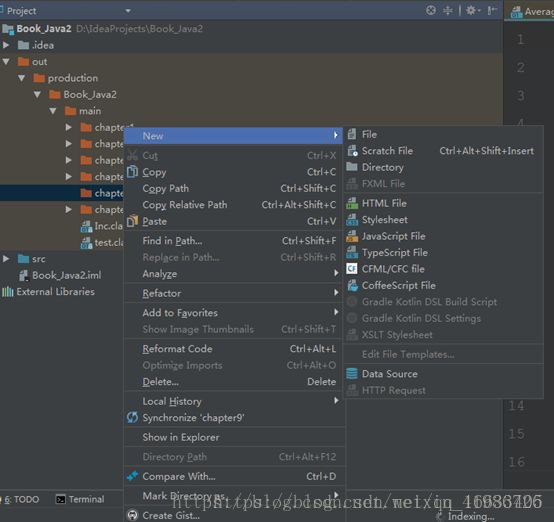The image size is (554, 522).
Task: Click the hide Project panel icon
Action: 492,10
